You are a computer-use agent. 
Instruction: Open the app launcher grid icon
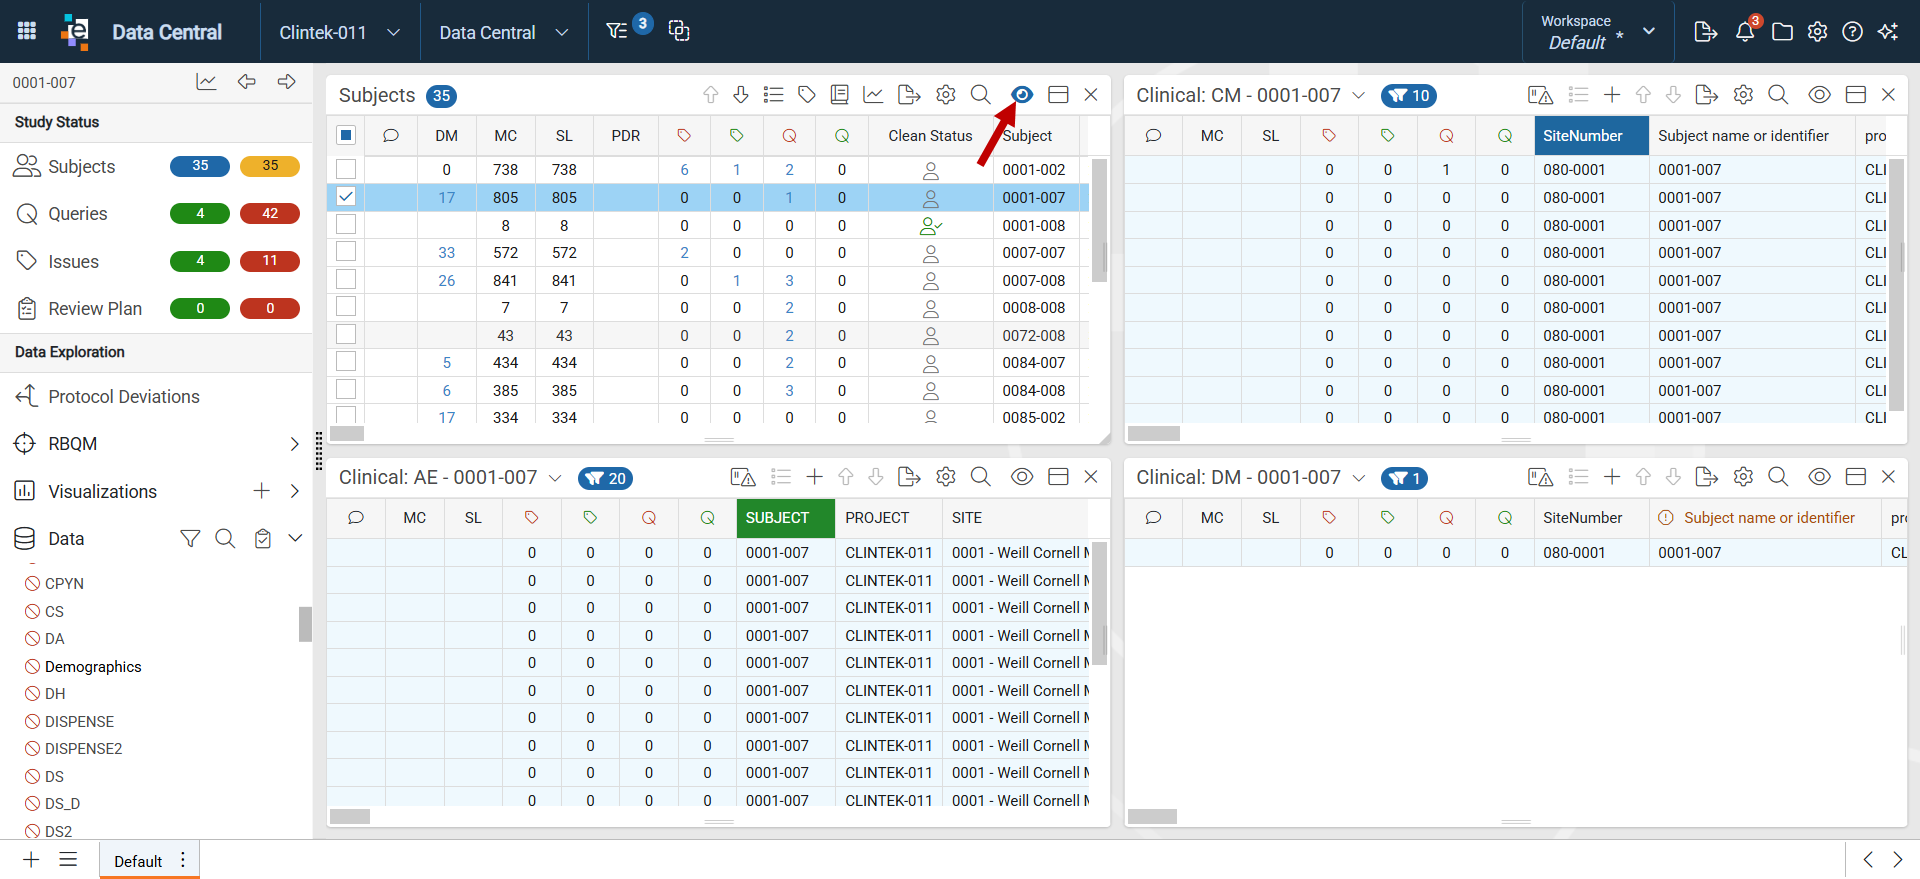[27, 31]
